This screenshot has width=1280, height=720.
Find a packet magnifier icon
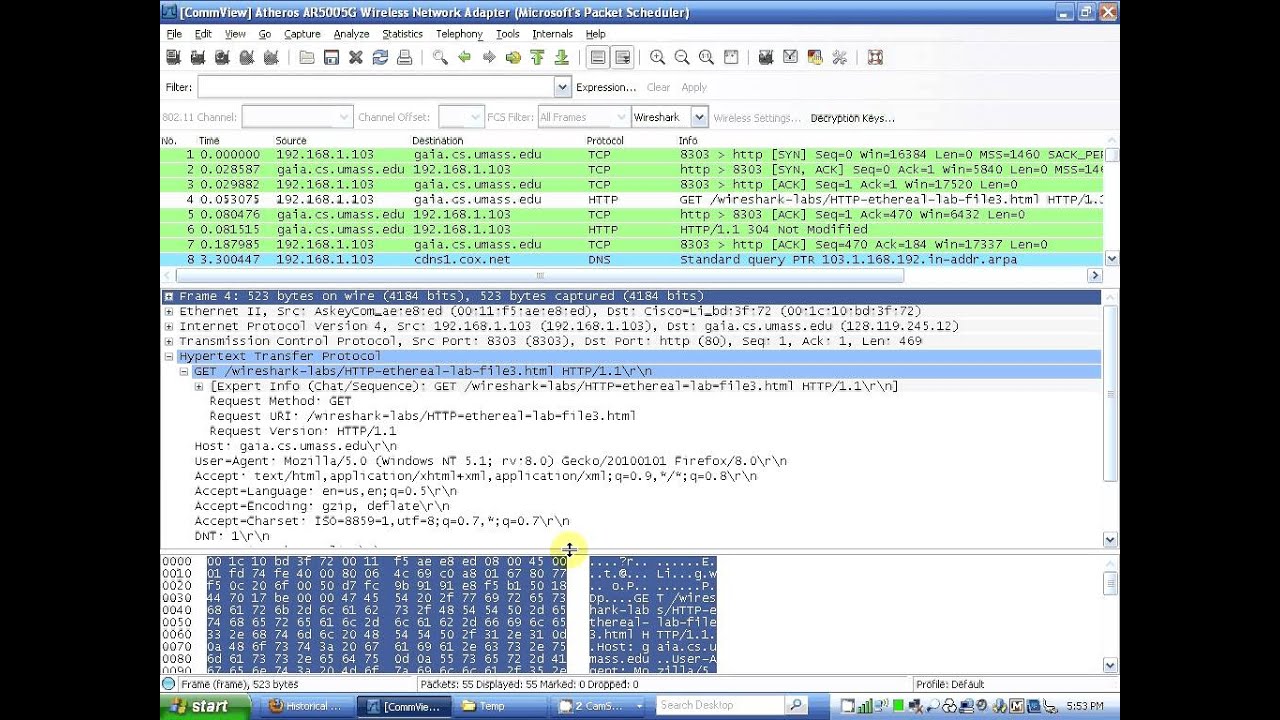click(x=440, y=58)
